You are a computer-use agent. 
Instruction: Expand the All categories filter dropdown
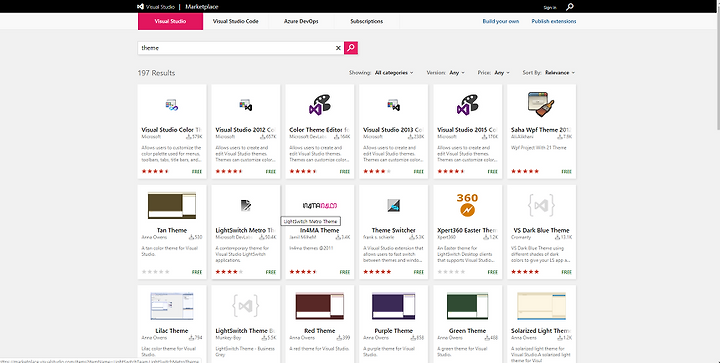[x=394, y=73]
